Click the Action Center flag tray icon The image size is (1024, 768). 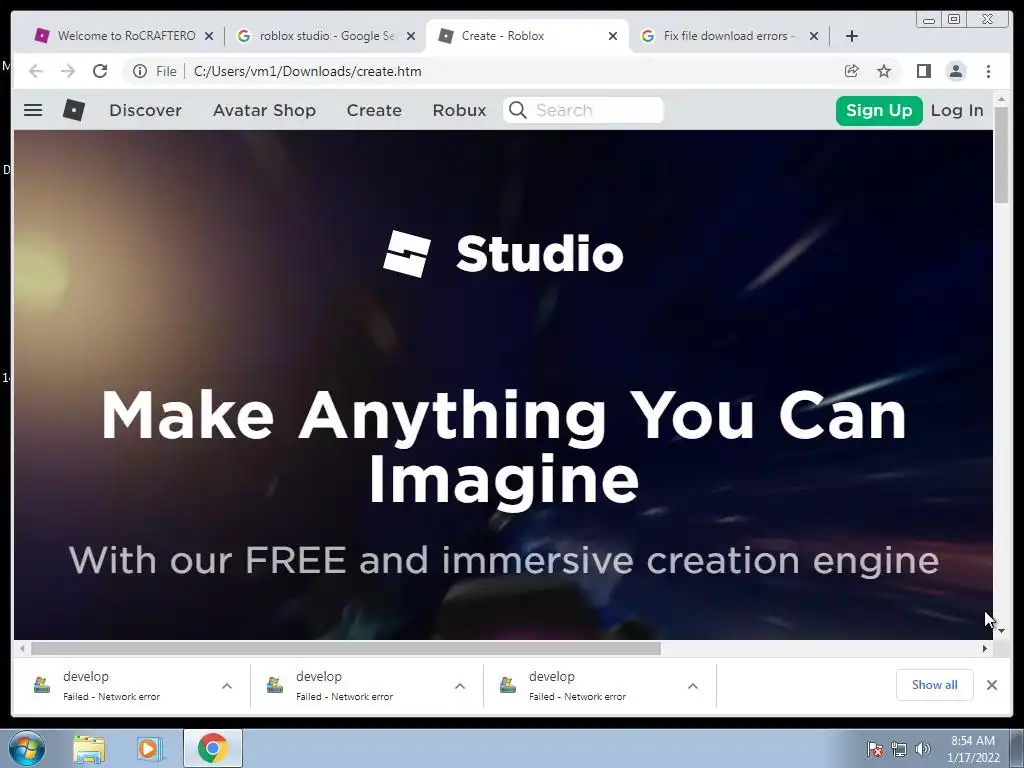[874, 749]
